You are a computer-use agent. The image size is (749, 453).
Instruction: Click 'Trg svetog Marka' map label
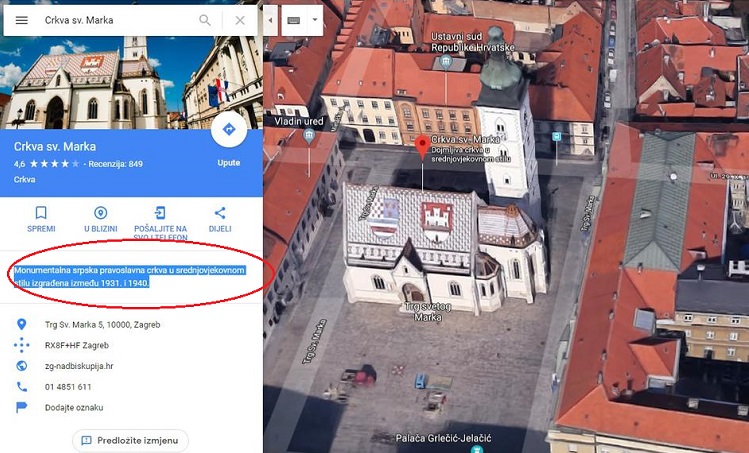point(428,312)
